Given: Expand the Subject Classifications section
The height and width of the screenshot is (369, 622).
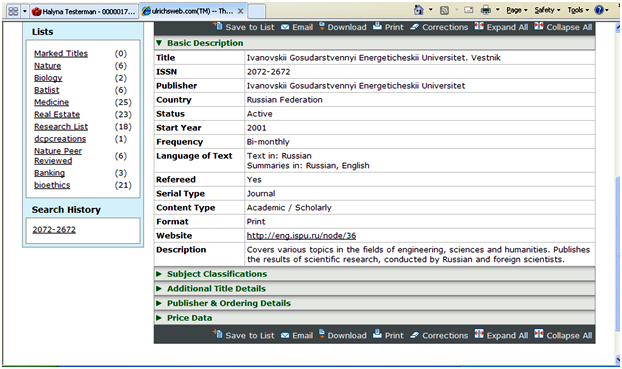Looking at the screenshot, I should tap(159, 274).
